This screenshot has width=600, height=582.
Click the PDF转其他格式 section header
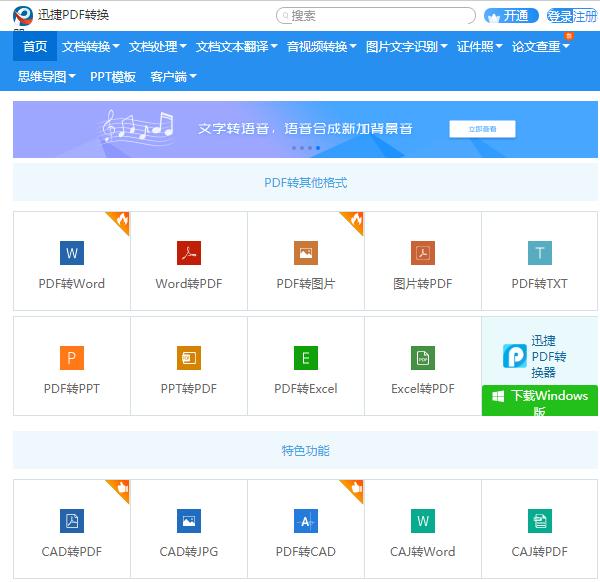point(305,183)
